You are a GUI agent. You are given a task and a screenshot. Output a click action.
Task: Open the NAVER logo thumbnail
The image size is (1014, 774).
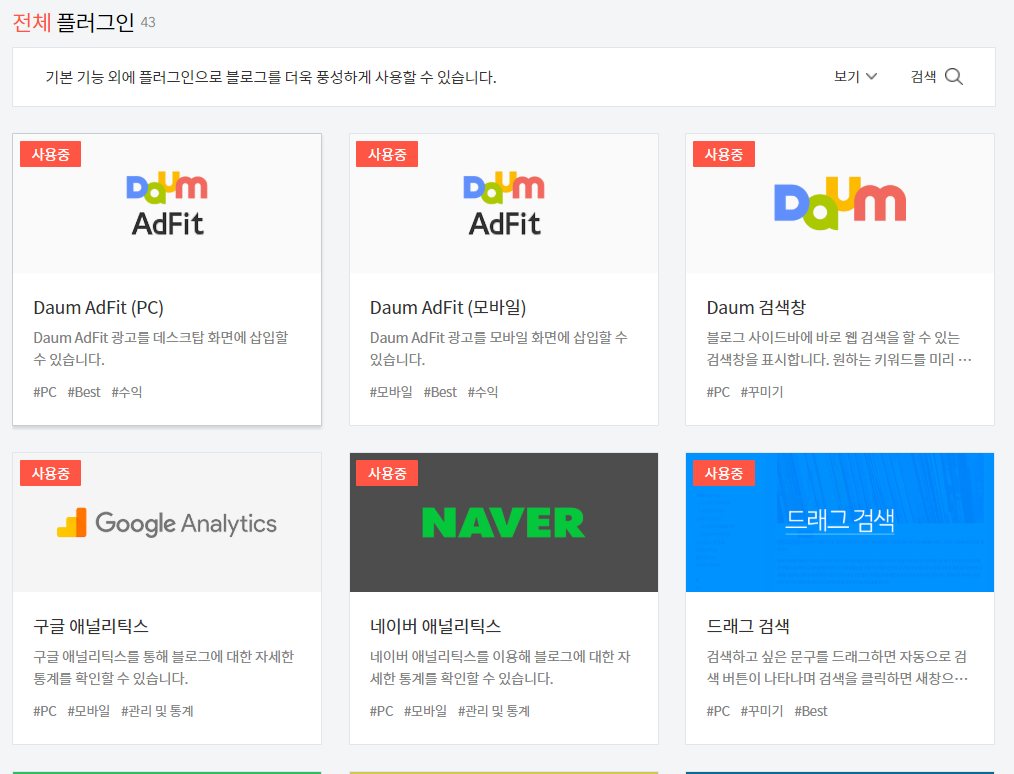(x=504, y=522)
